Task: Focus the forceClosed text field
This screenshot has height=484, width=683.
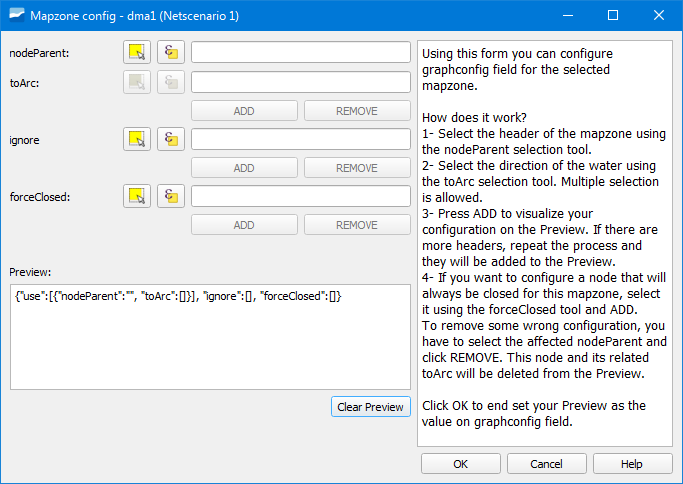Action: pos(300,197)
